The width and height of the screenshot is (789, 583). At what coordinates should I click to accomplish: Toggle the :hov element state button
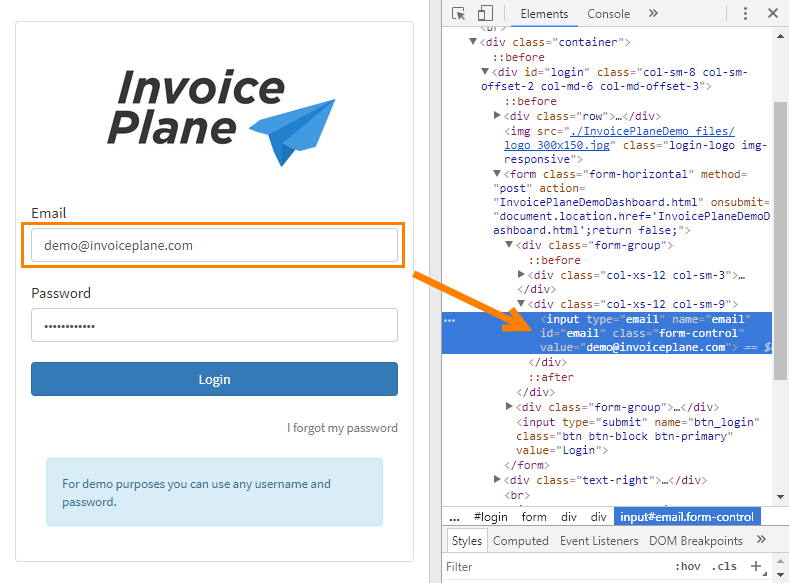(x=688, y=566)
